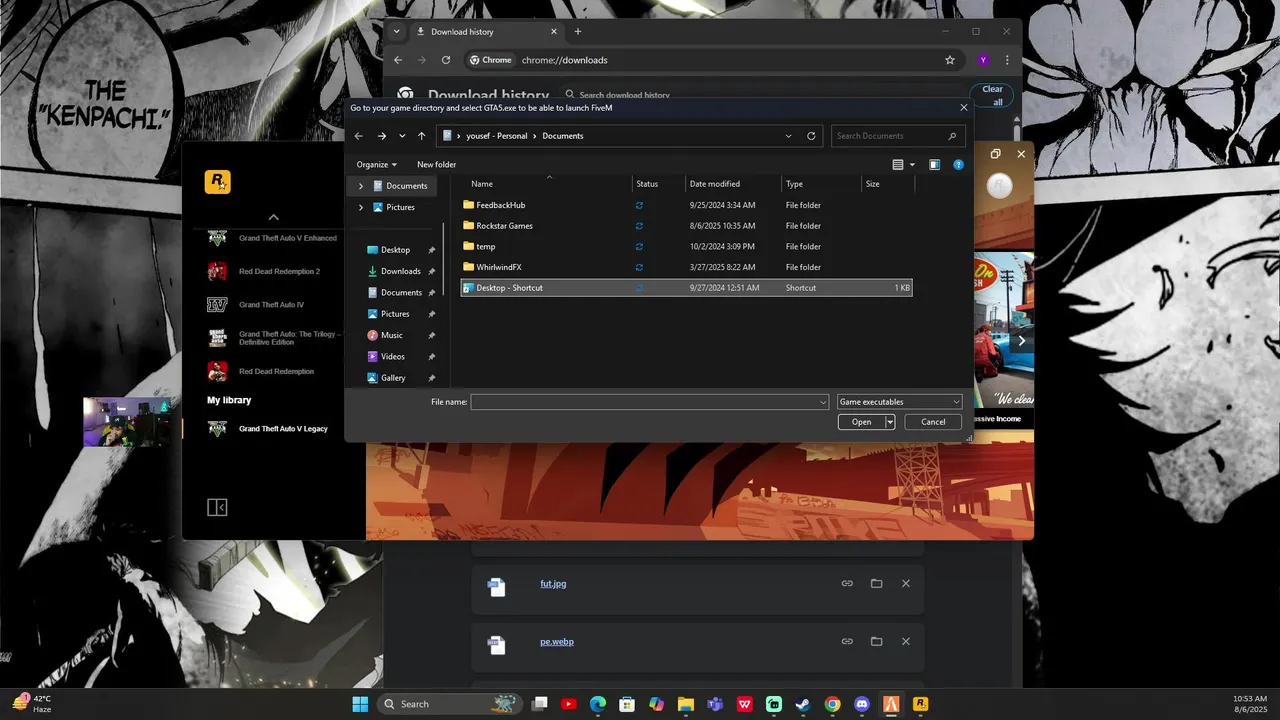This screenshot has width=1280, height=720.
Task: Cancel the file selection dialog
Action: click(933, 422)
